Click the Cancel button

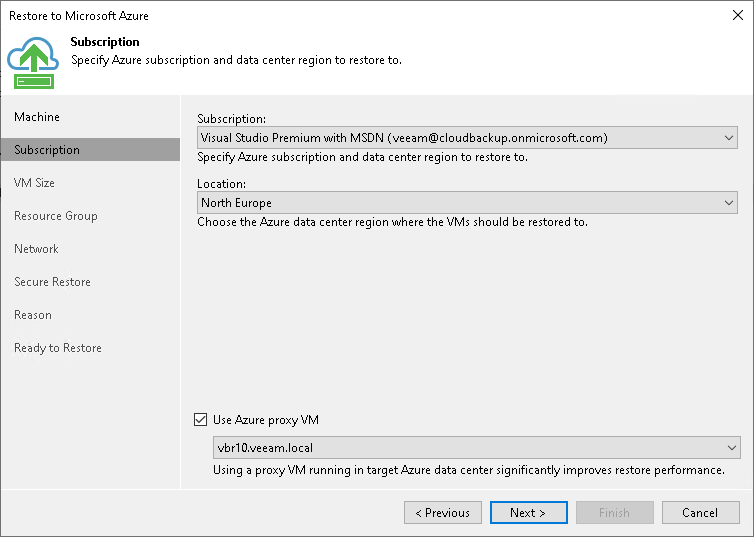coord(700,513)
